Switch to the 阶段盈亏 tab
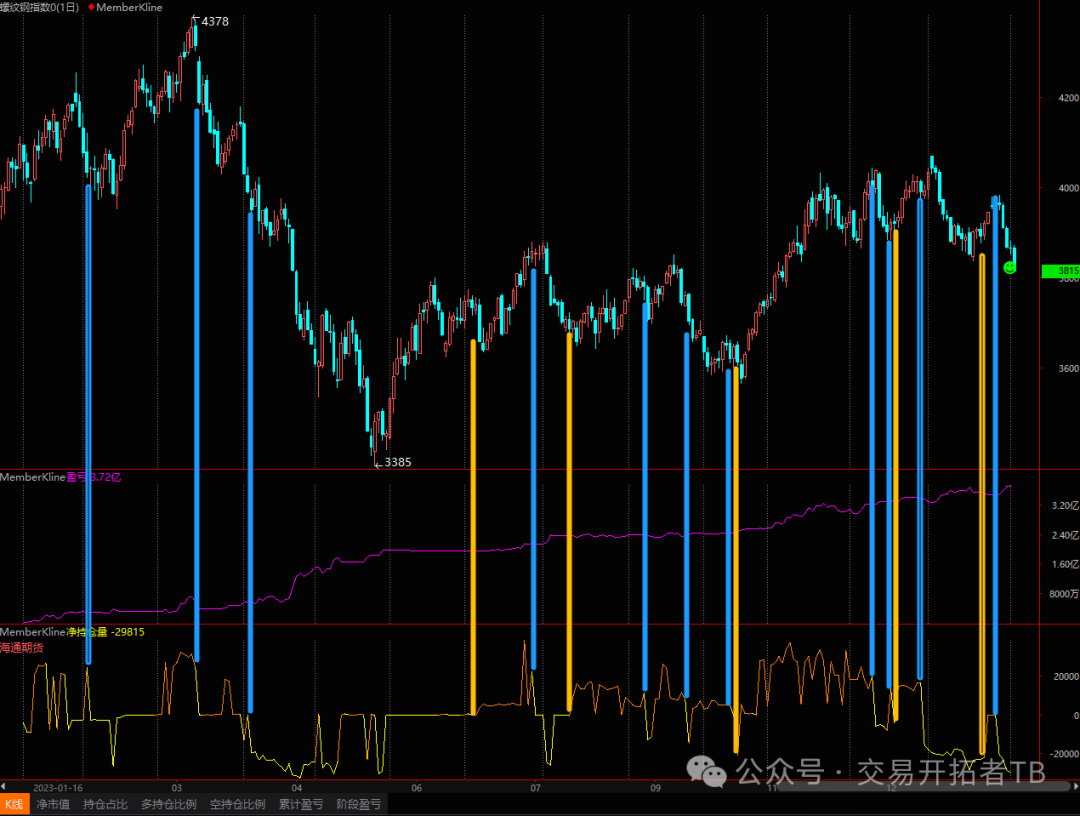 click(x=359, y=804)
